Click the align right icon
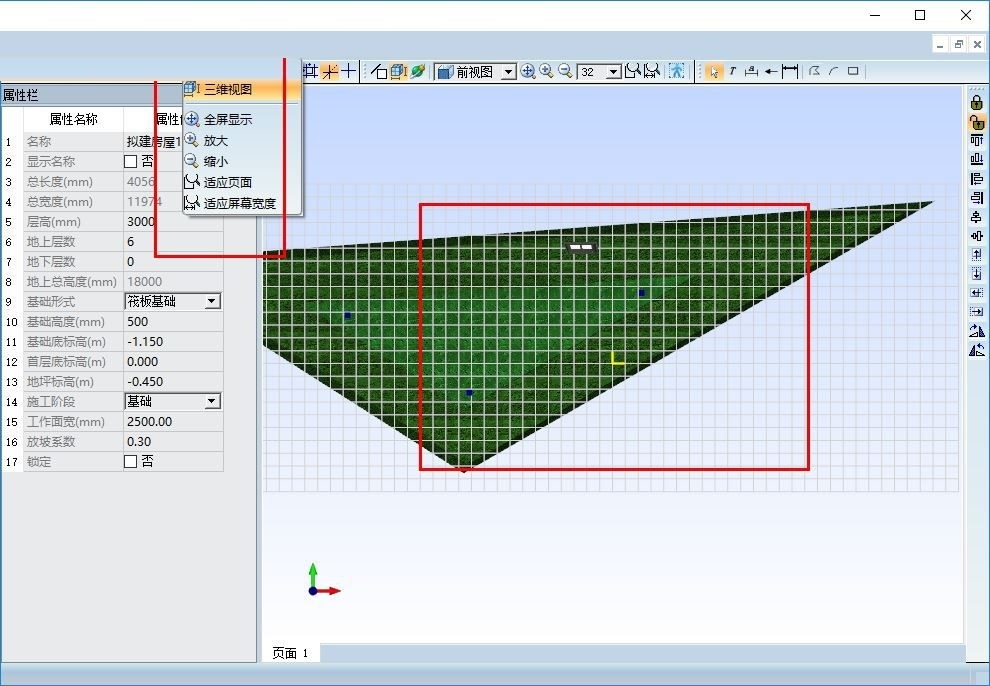The height and width of the screenshot is (686, 990). point(977,198)
